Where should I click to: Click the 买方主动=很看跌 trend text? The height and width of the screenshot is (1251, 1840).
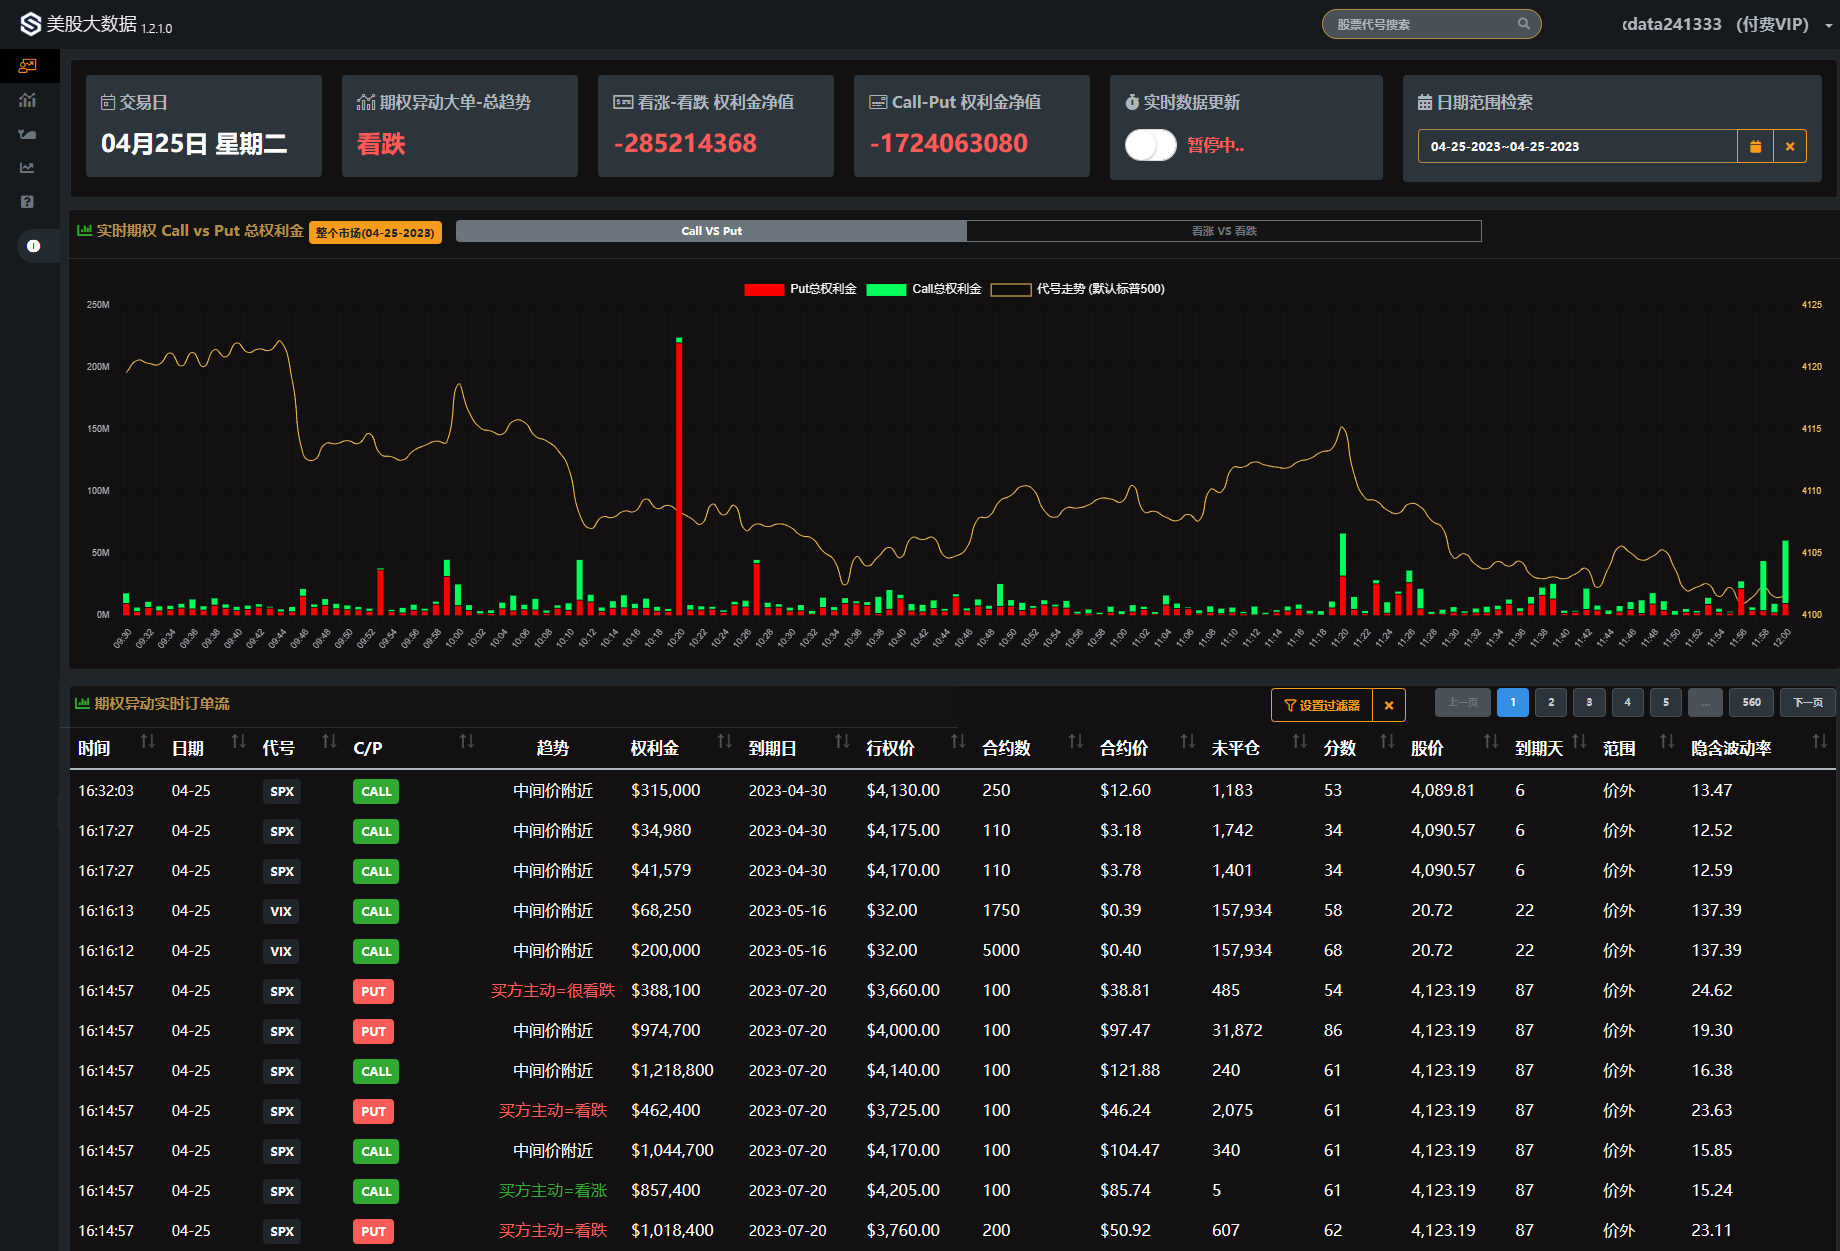(553, 991)
